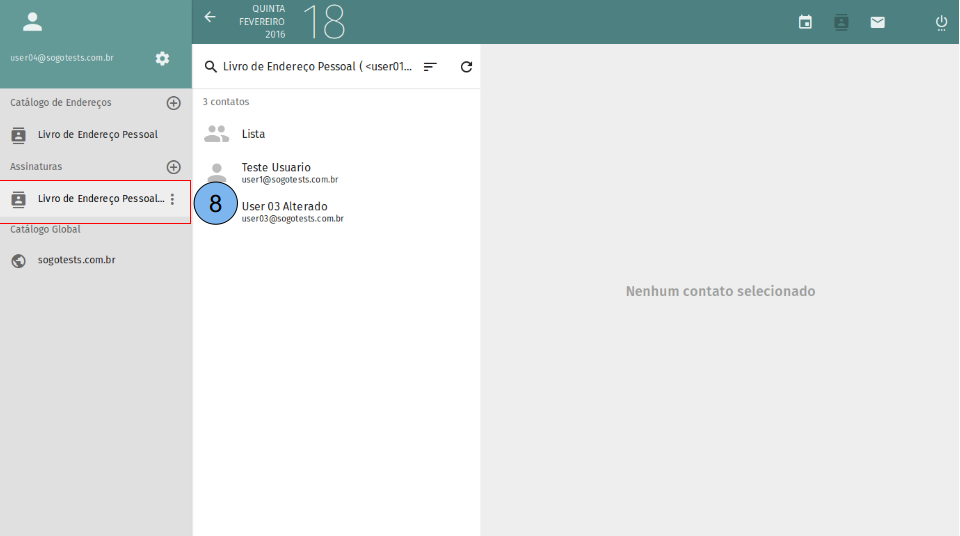The image size is (960, 536).
Task: Open the sort options menu
Action: click(x=430, y=67)
